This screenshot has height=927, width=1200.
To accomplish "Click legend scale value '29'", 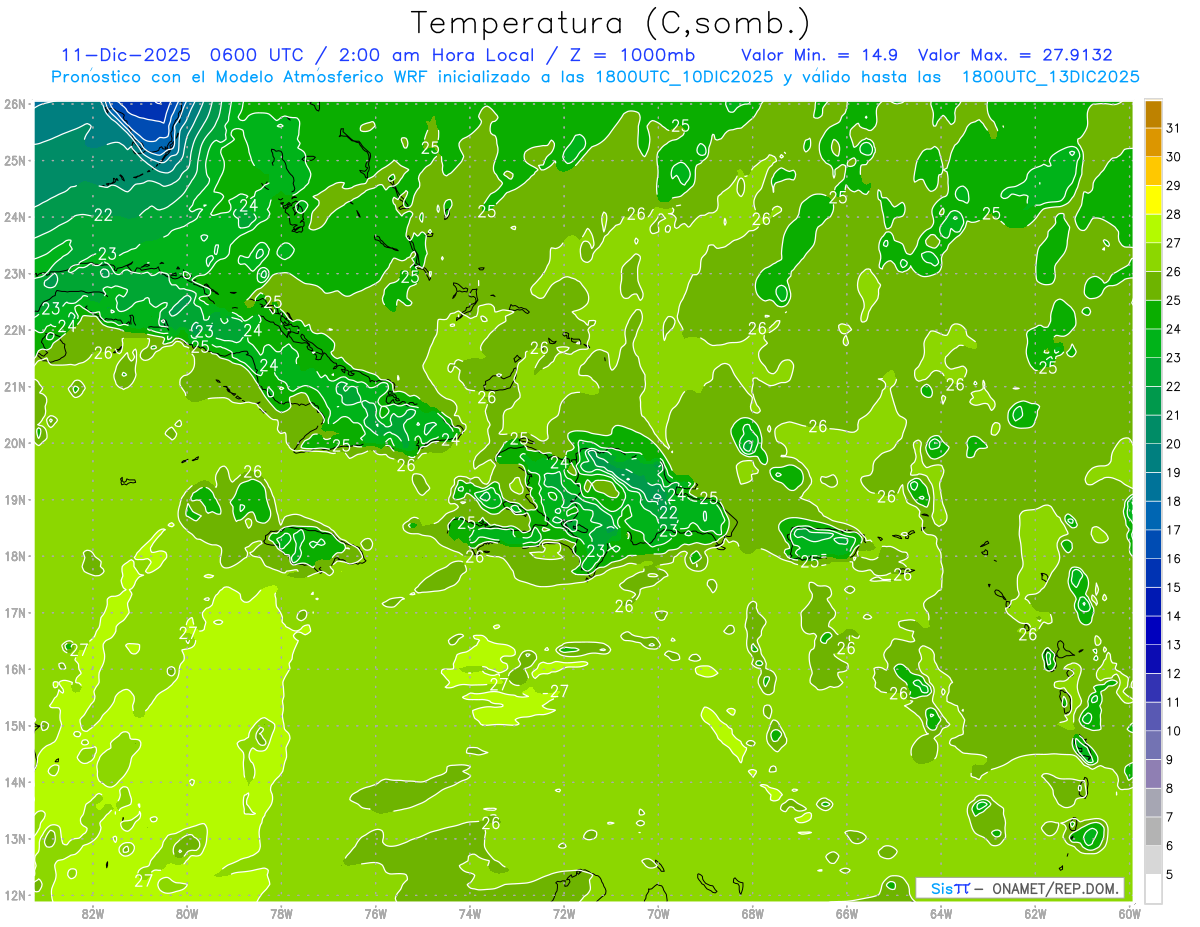I will [x=1174, y=186].
